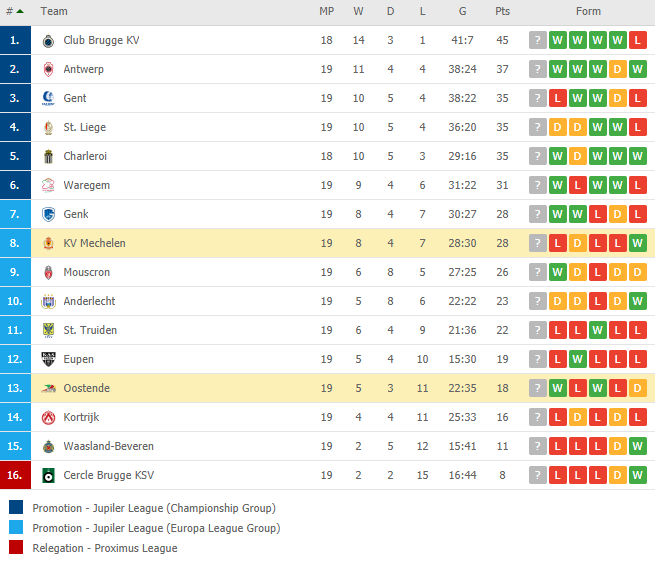
Task: Click the Gent team crest
Action: (x=48, y=98)
